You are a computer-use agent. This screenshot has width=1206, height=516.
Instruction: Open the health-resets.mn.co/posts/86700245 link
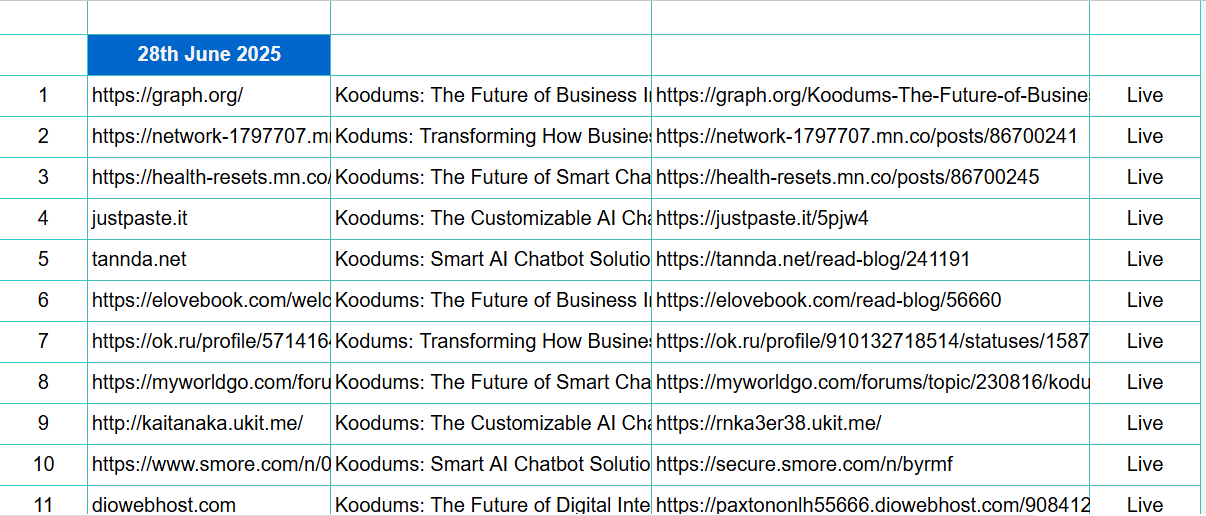(x=848, y=177)
